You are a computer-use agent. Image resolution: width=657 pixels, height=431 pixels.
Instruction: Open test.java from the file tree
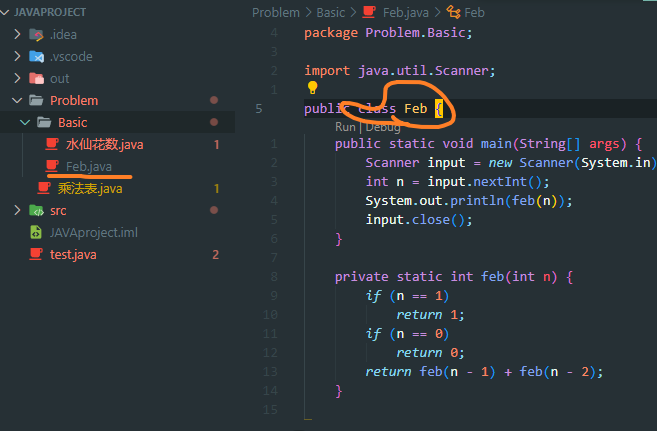click(73, 254)
